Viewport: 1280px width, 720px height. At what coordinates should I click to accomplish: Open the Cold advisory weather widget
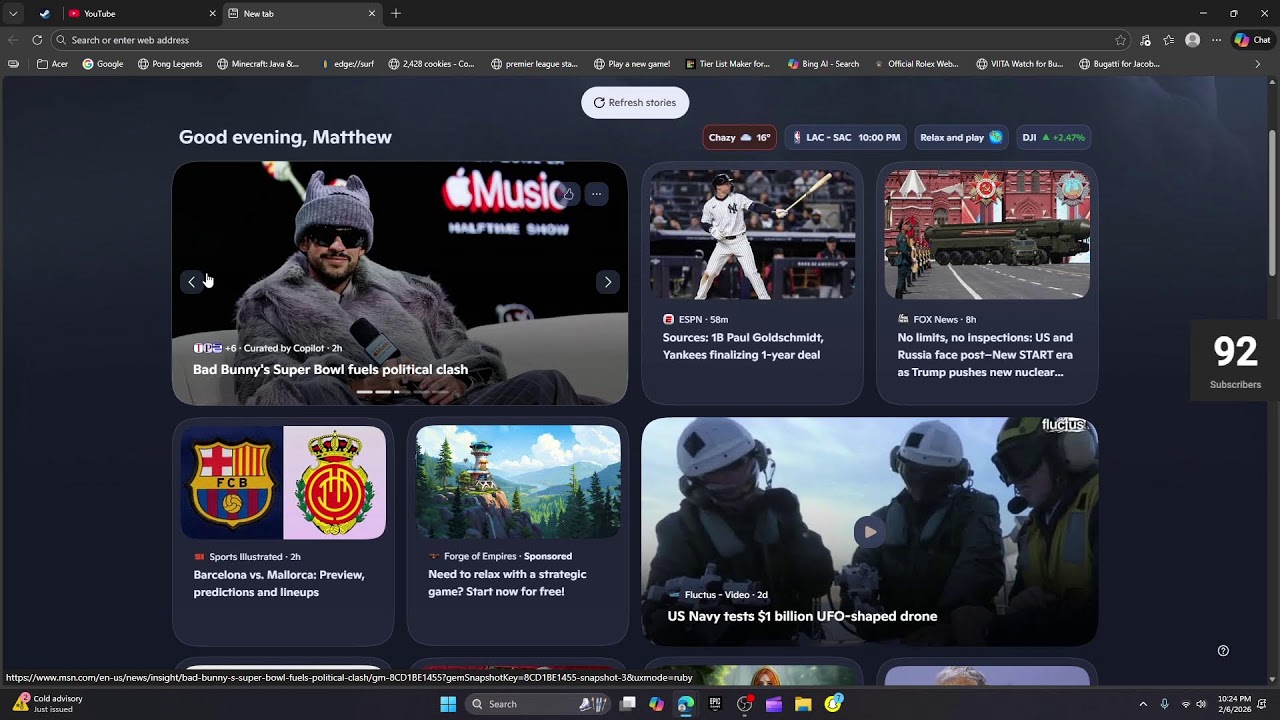tap(50, 704)
